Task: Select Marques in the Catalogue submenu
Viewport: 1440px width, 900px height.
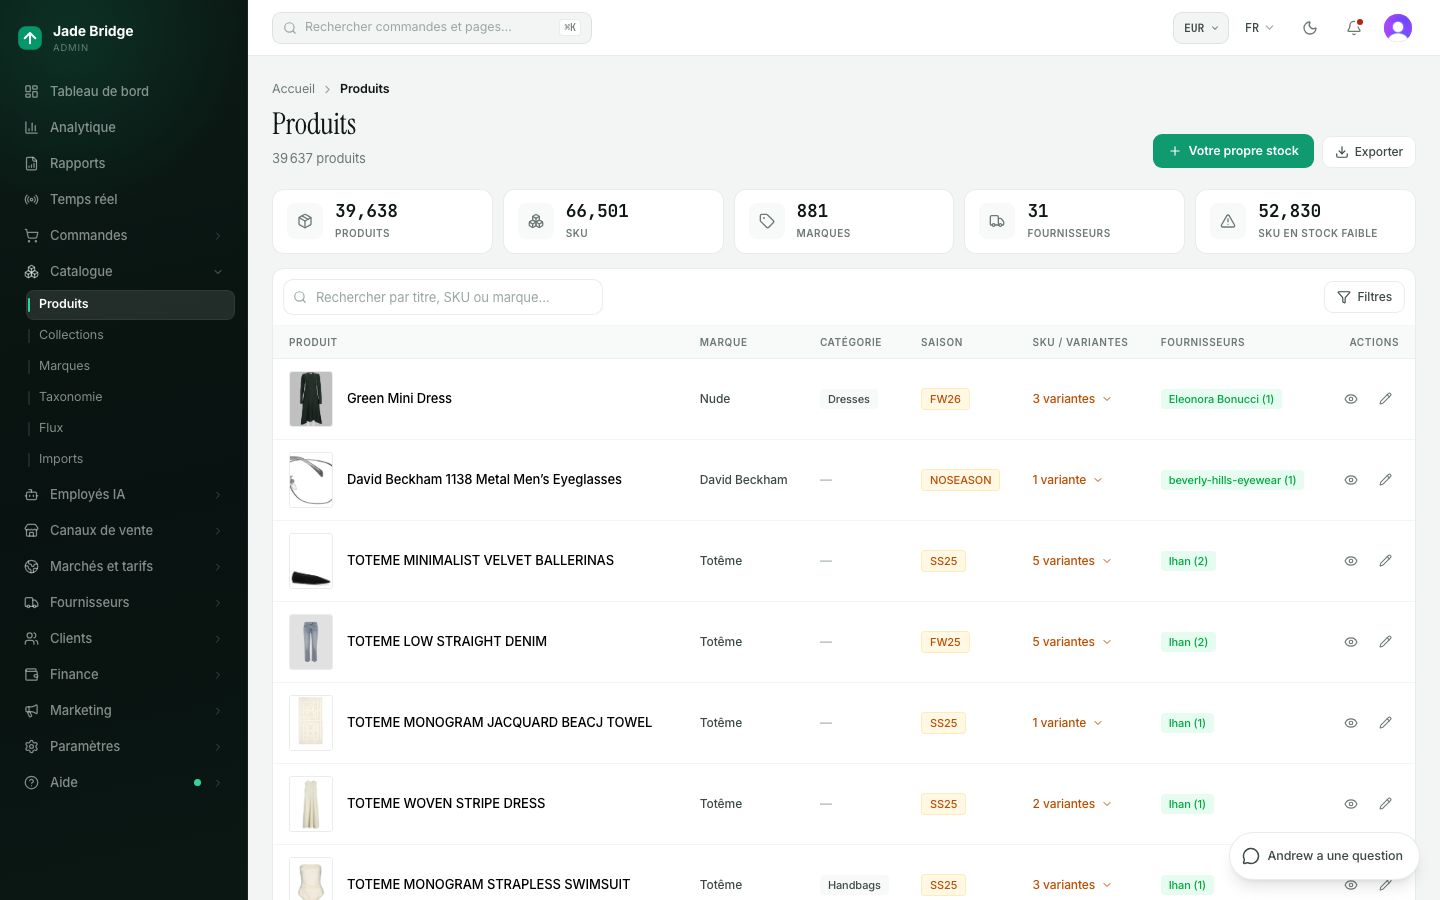Action: tap(130, 366)
